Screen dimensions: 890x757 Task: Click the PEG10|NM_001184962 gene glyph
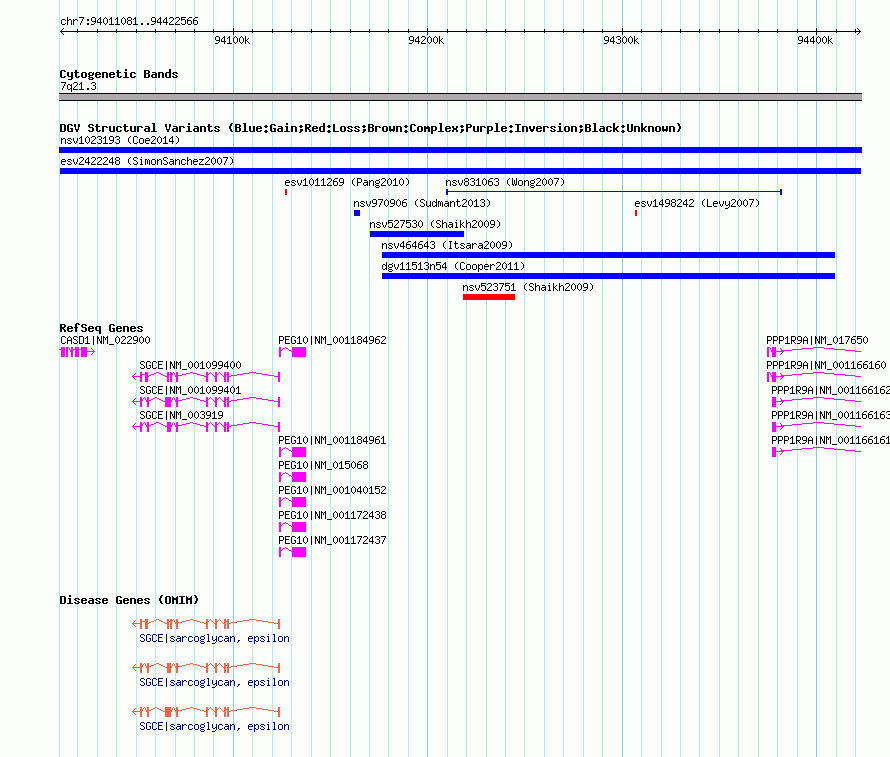292,352
